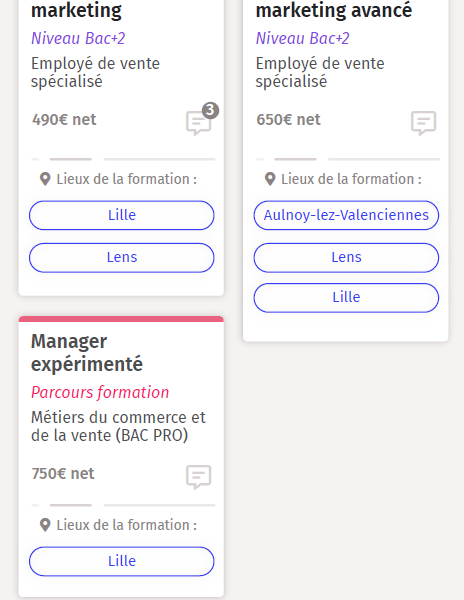Click the 750€ net price

click(x=63, y=474)
